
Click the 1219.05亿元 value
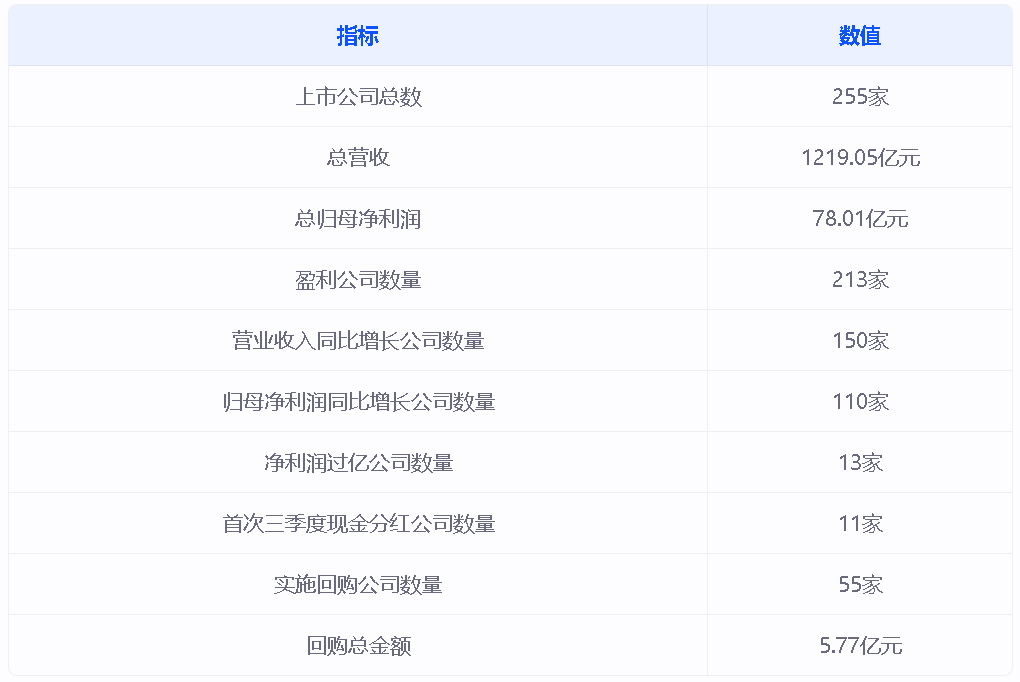pyautogui.click(x=860, y=158)
